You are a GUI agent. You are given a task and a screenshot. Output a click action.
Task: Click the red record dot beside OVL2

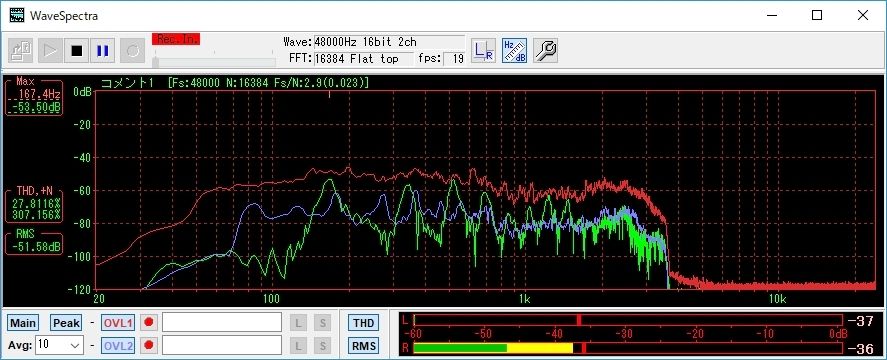(149, 345)
